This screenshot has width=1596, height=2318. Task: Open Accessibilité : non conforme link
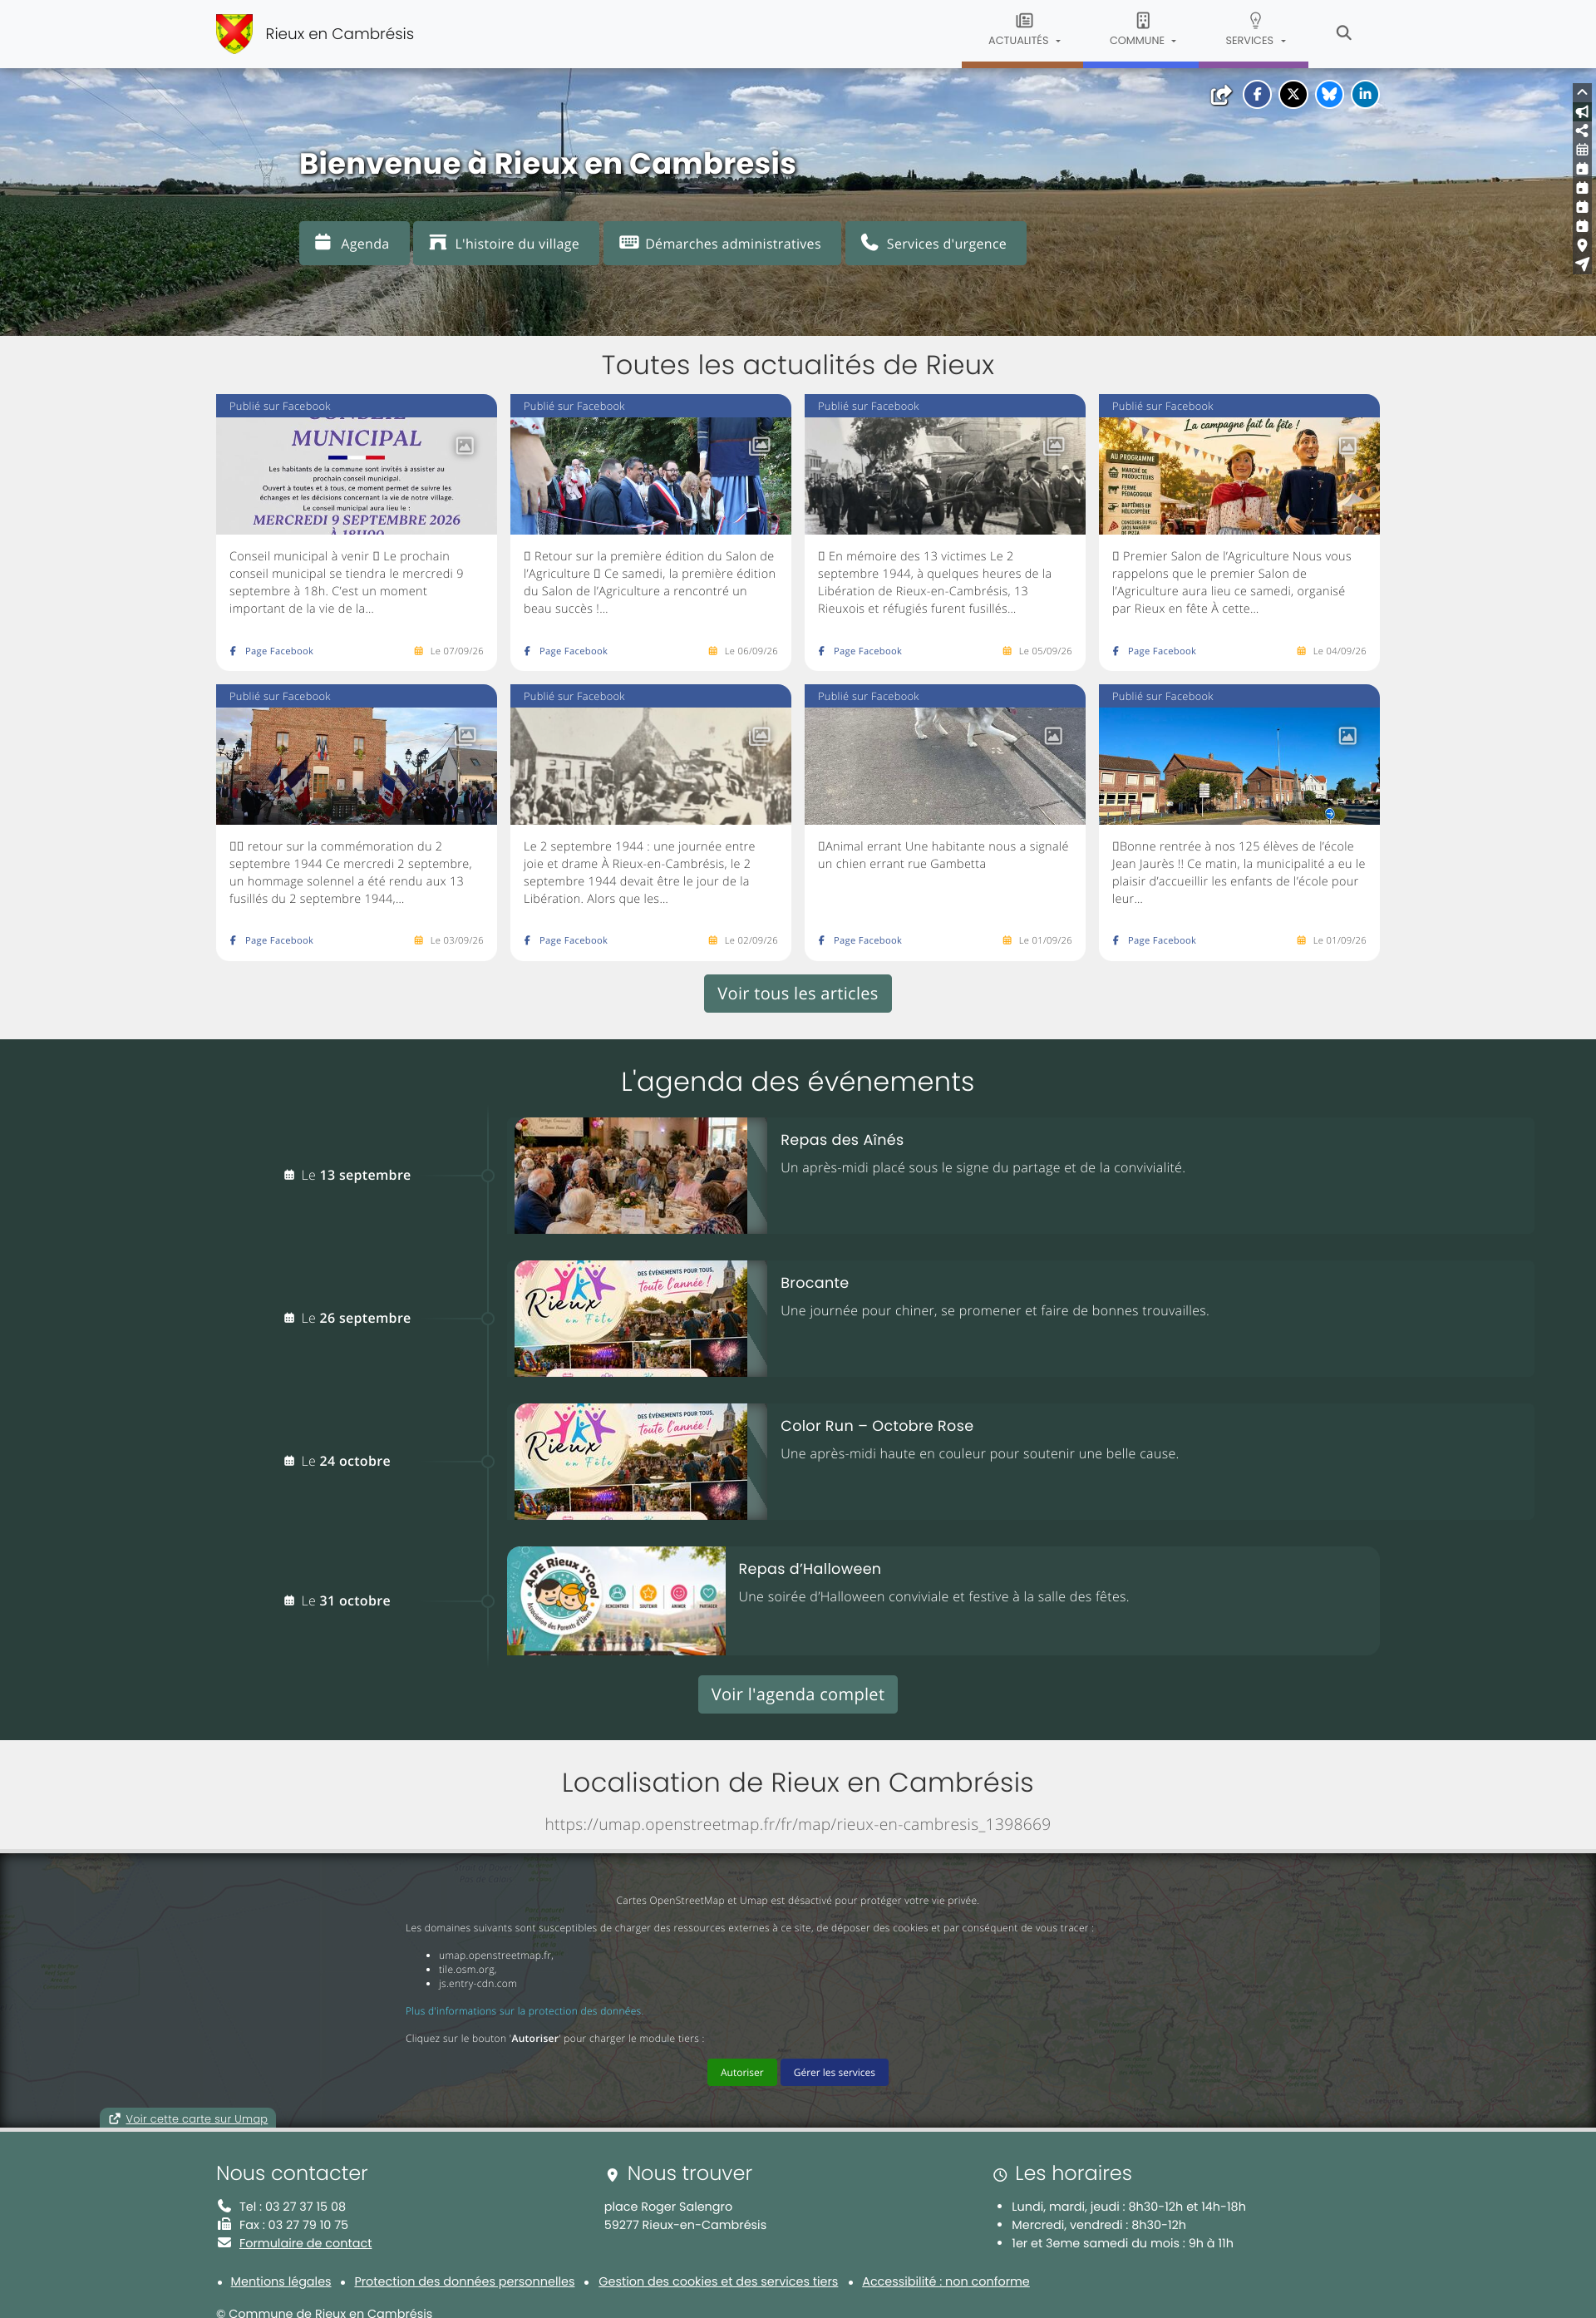click(x=945, y=2281)
